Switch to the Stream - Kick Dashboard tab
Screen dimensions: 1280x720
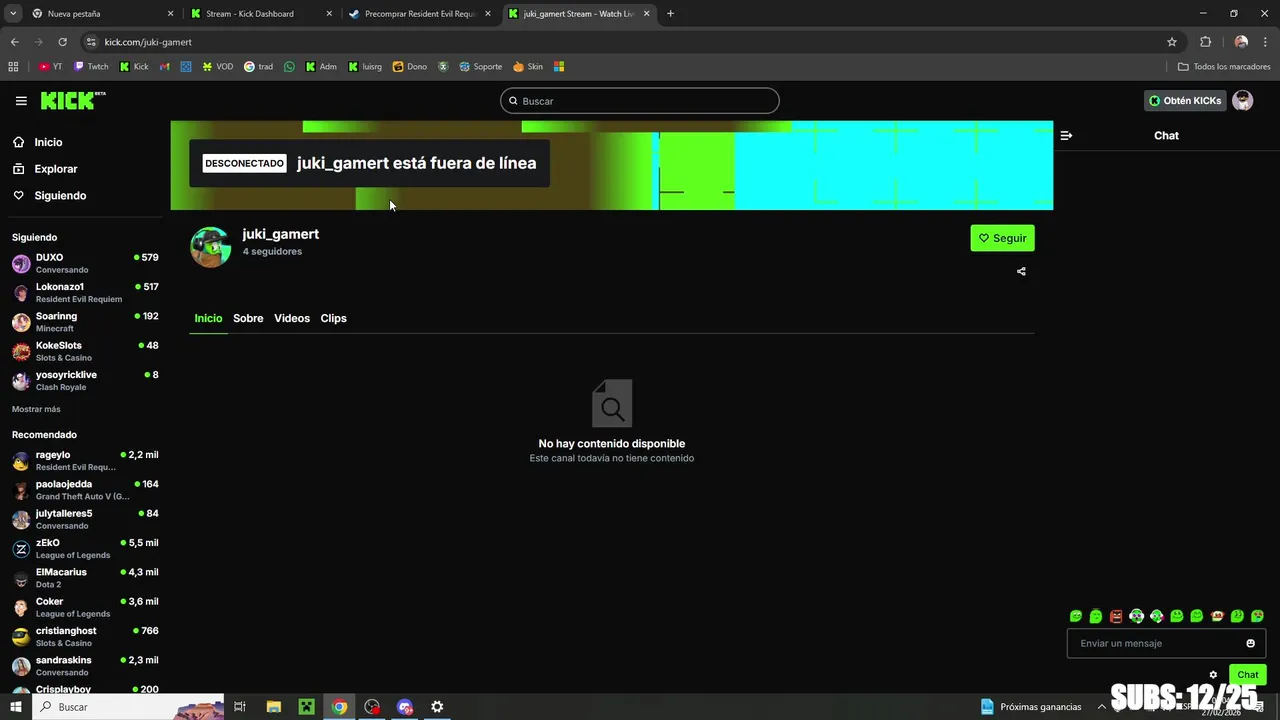tap(260, 14)
